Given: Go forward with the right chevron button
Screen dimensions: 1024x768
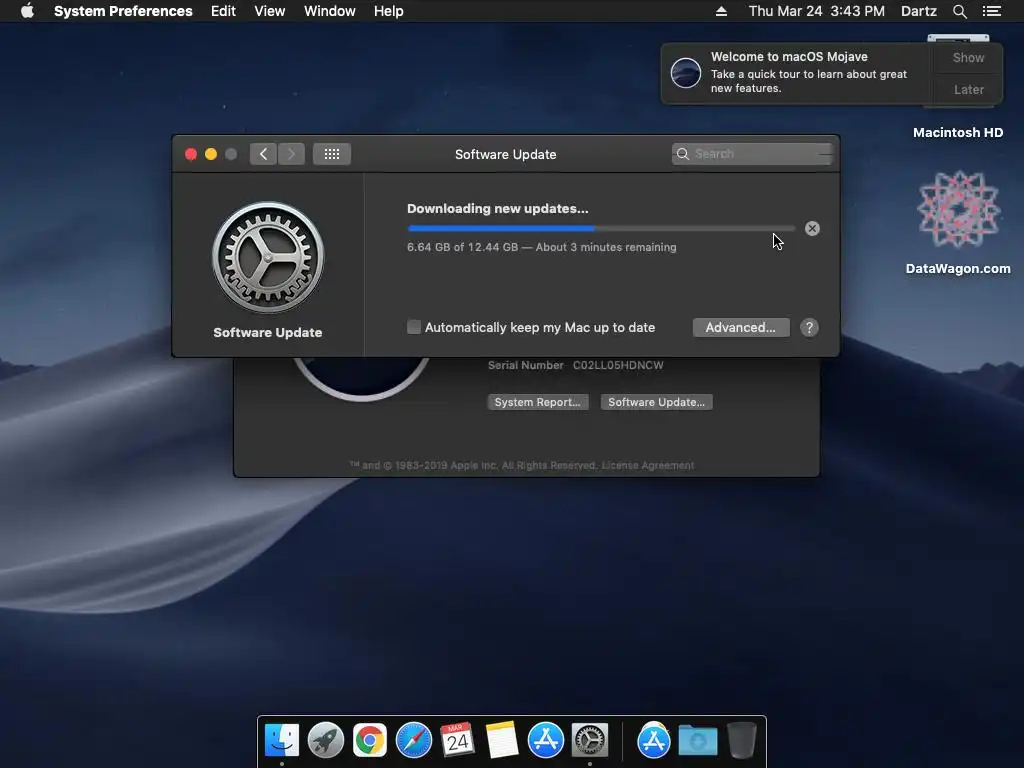Looking at the screenshot, I should coord(291,154).
